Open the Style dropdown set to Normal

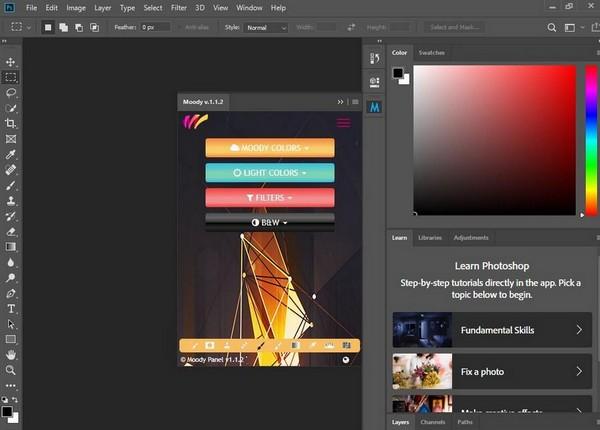[x=267, y=27]
